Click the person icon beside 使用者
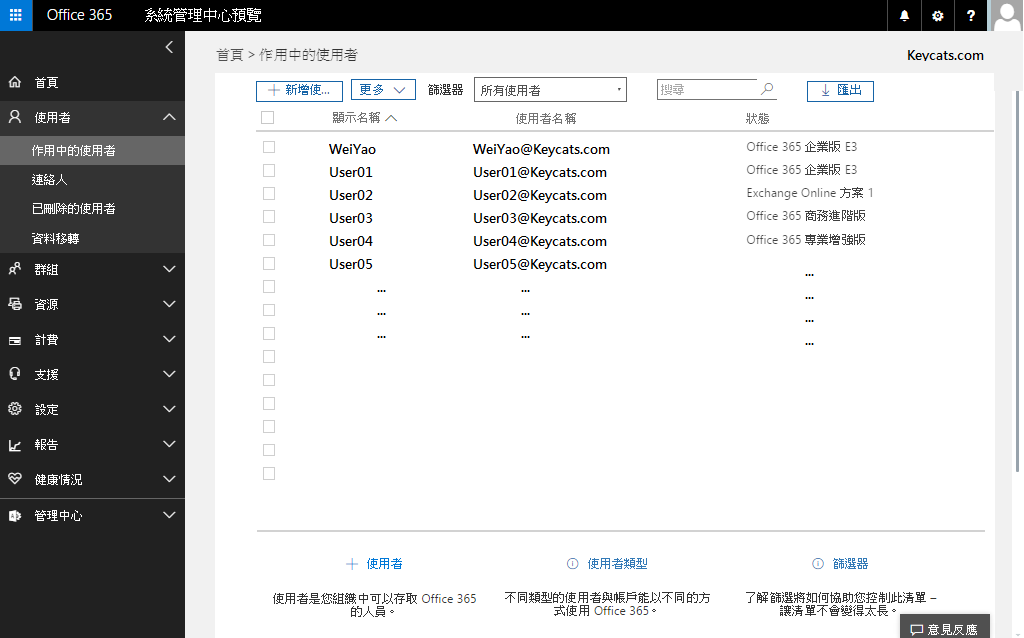 [15, 117]
